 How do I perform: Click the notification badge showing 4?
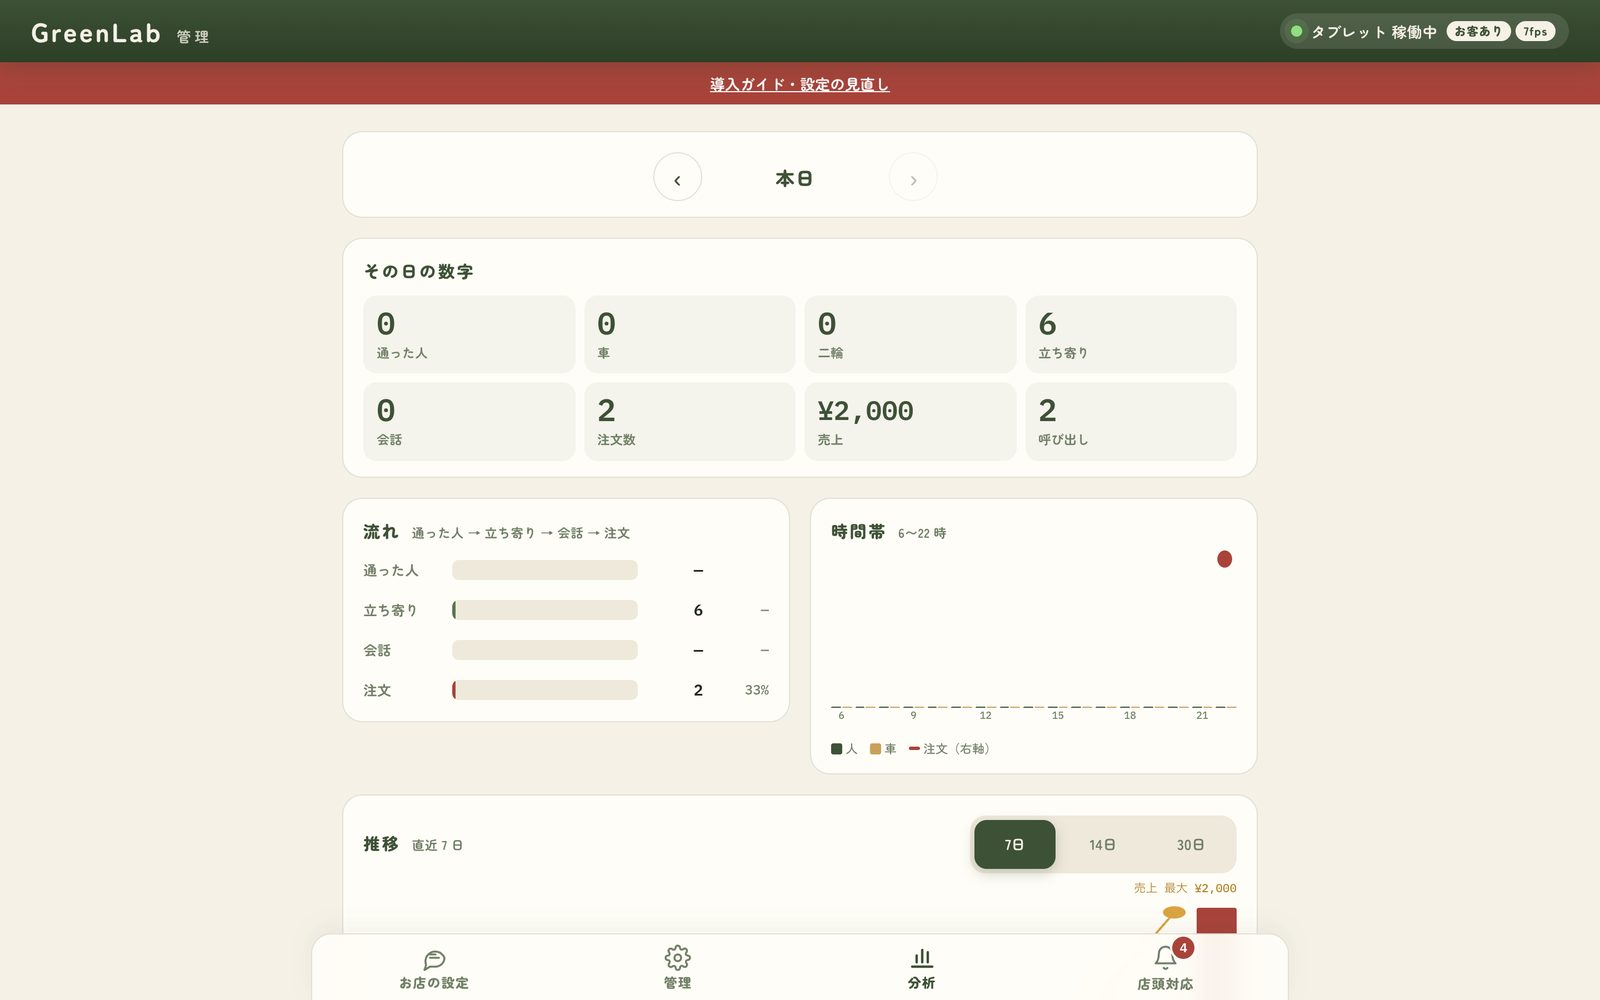[1183, 948]
